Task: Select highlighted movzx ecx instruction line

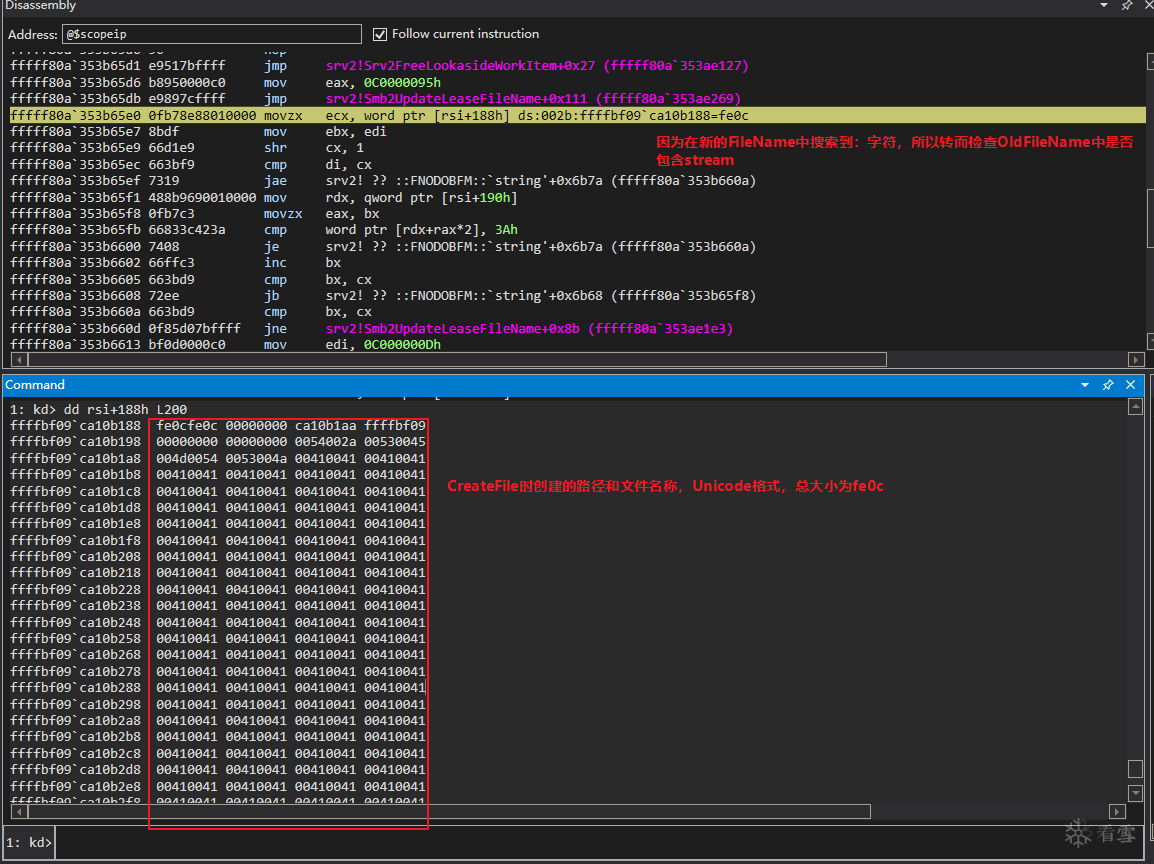Action: (578, 116)
